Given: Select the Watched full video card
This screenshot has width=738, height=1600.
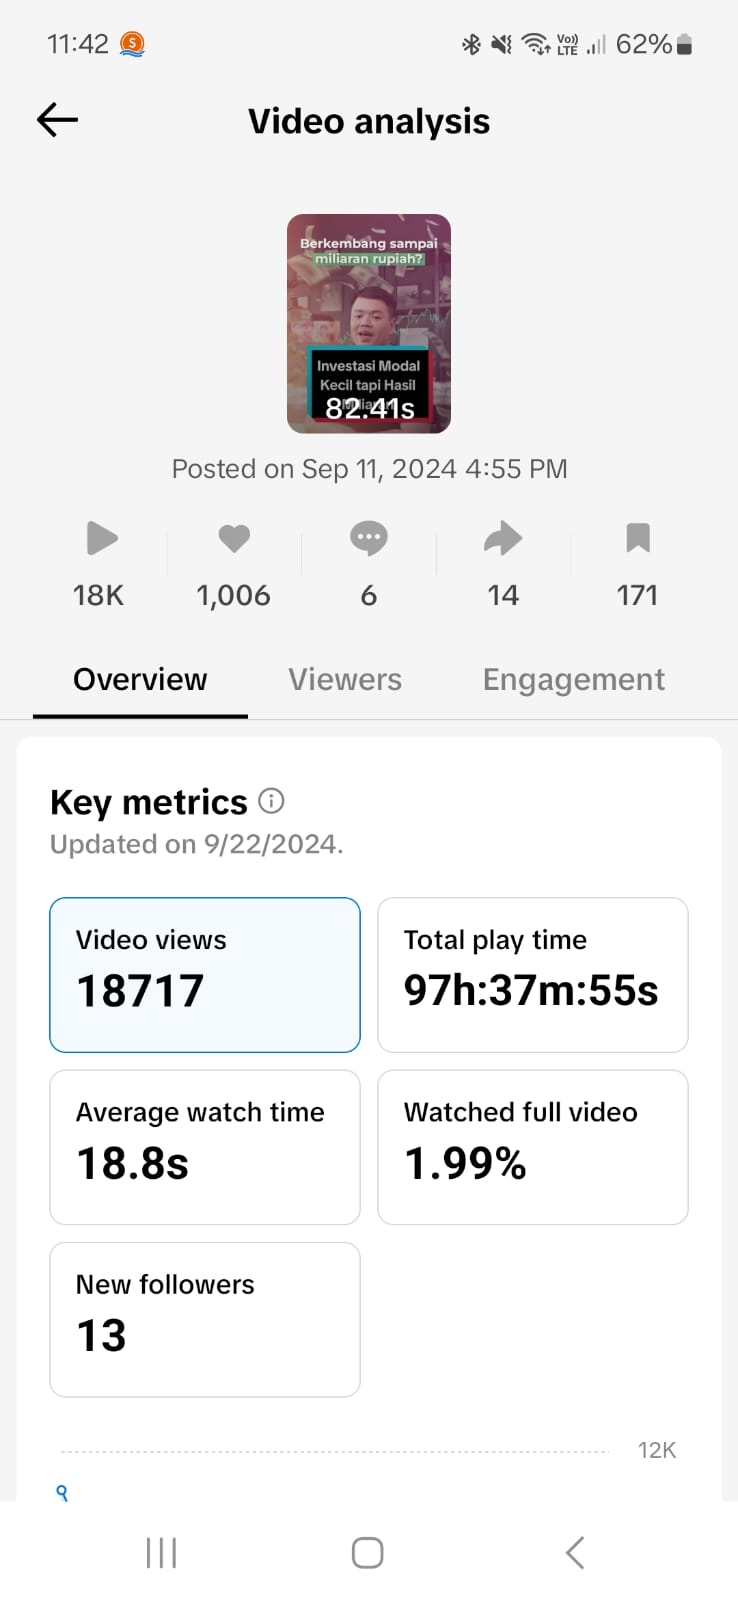Looking at the screenshot, I should 532,1147.
